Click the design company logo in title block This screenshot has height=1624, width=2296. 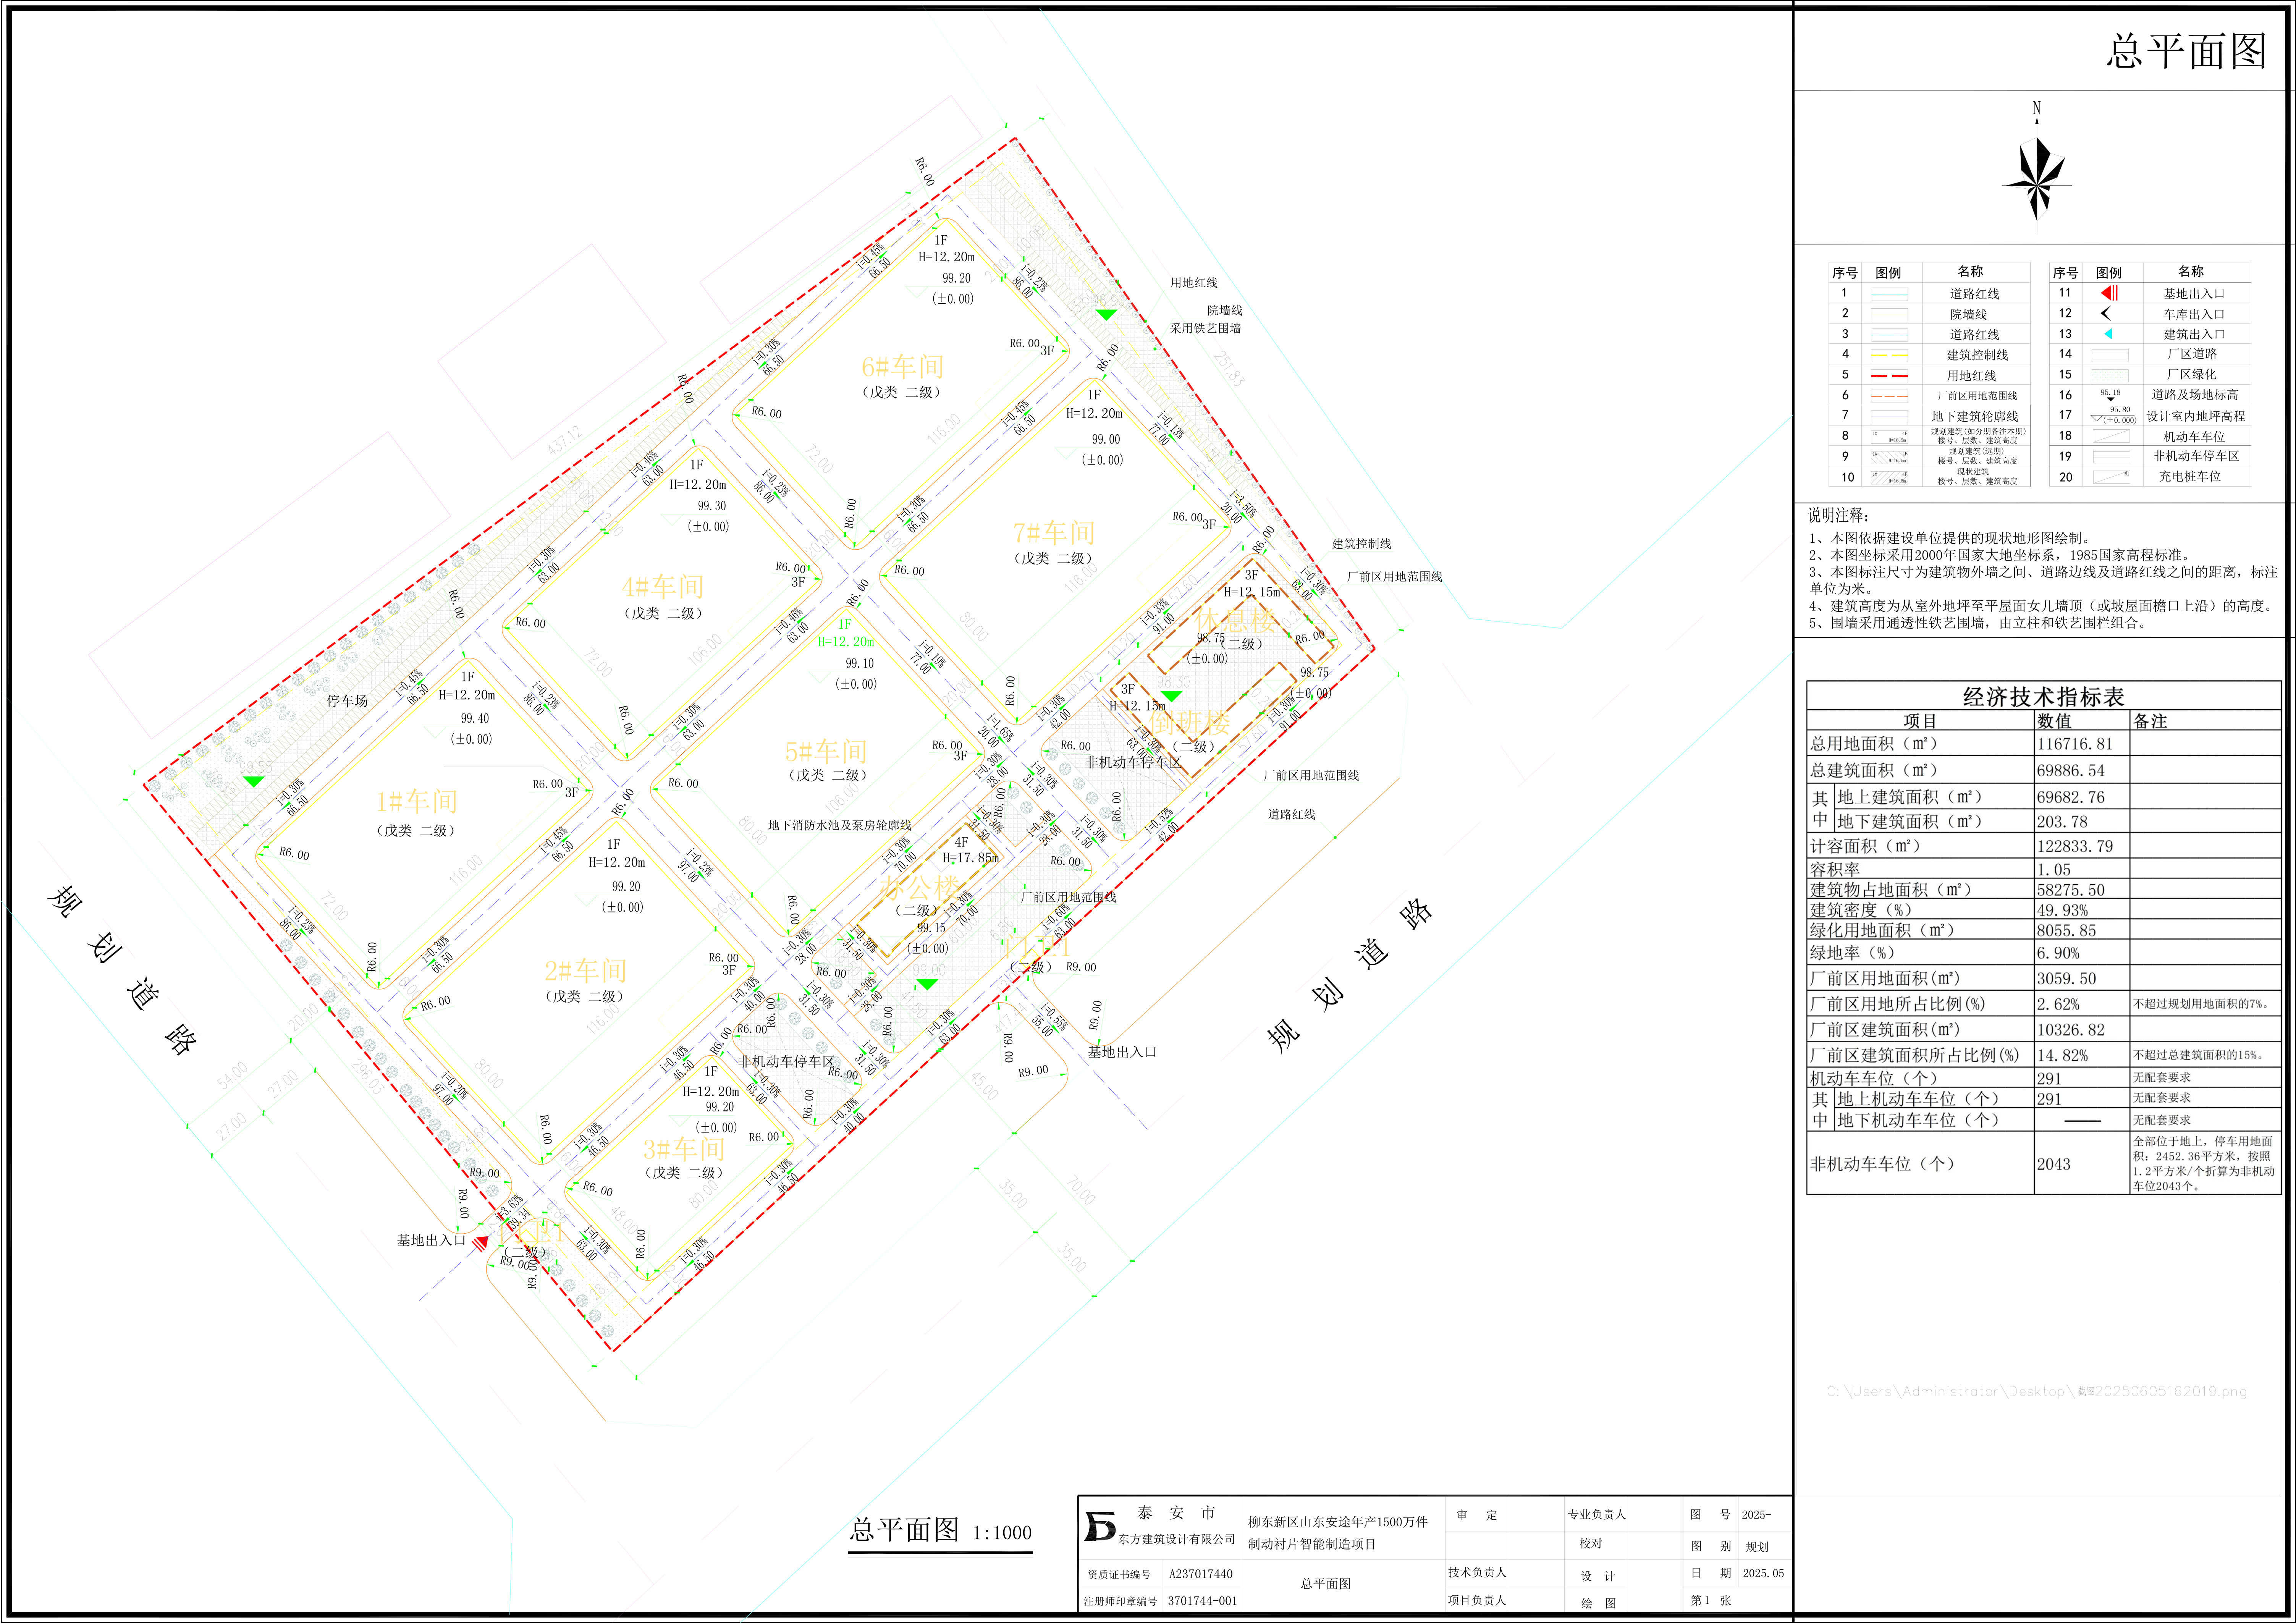point(1100,1527)
